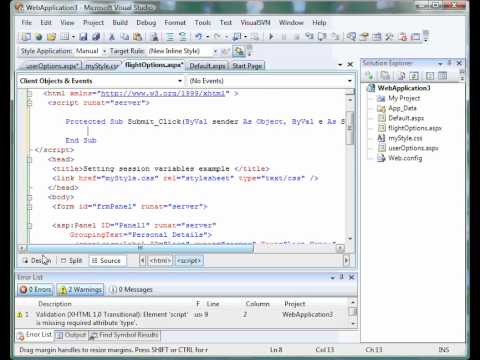480x360 pixels.
Task: Switch editor to Design view
Action: (x=37, y=260)
